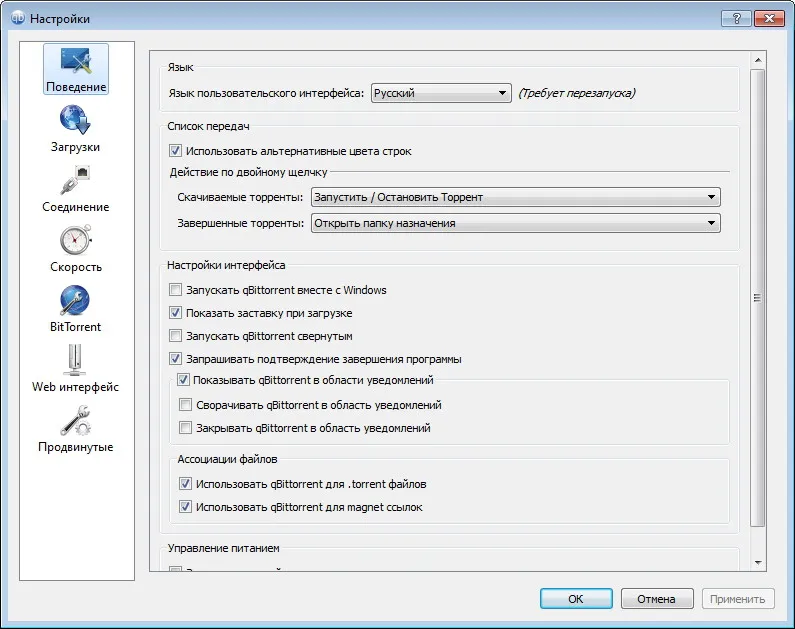Click the settings panel vertical scrollbar
The width and height of the screenshot is (795, 629).
click(x=757, y=298)
